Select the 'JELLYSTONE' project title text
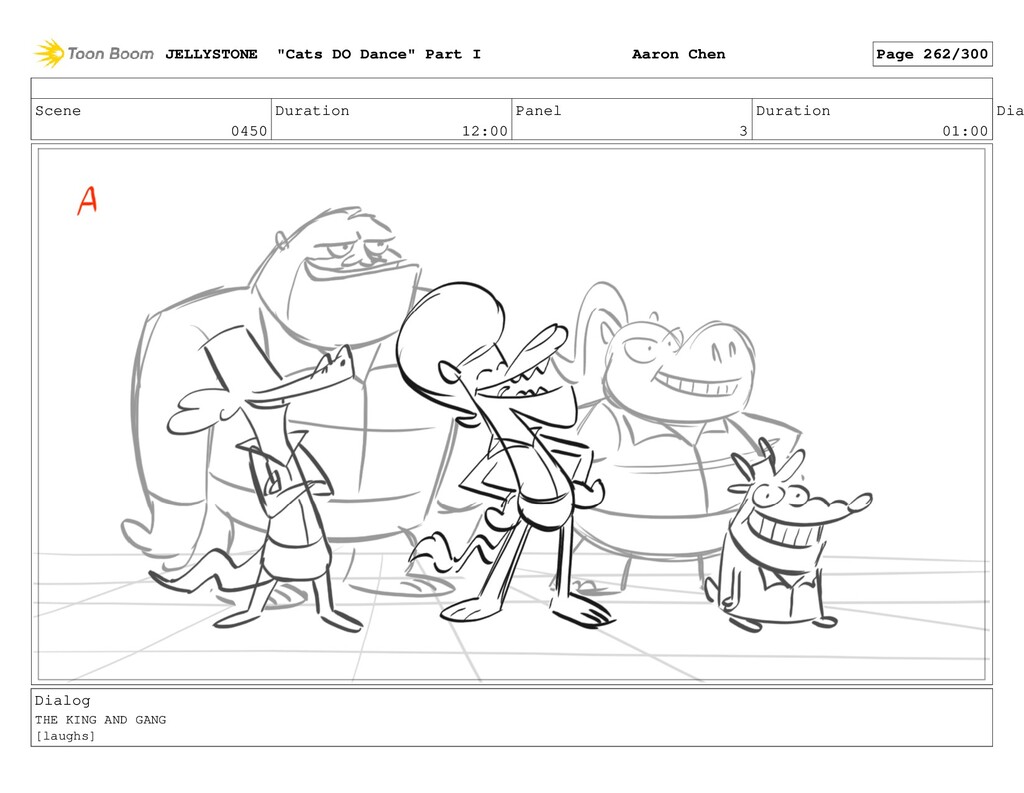 (211, 54)
